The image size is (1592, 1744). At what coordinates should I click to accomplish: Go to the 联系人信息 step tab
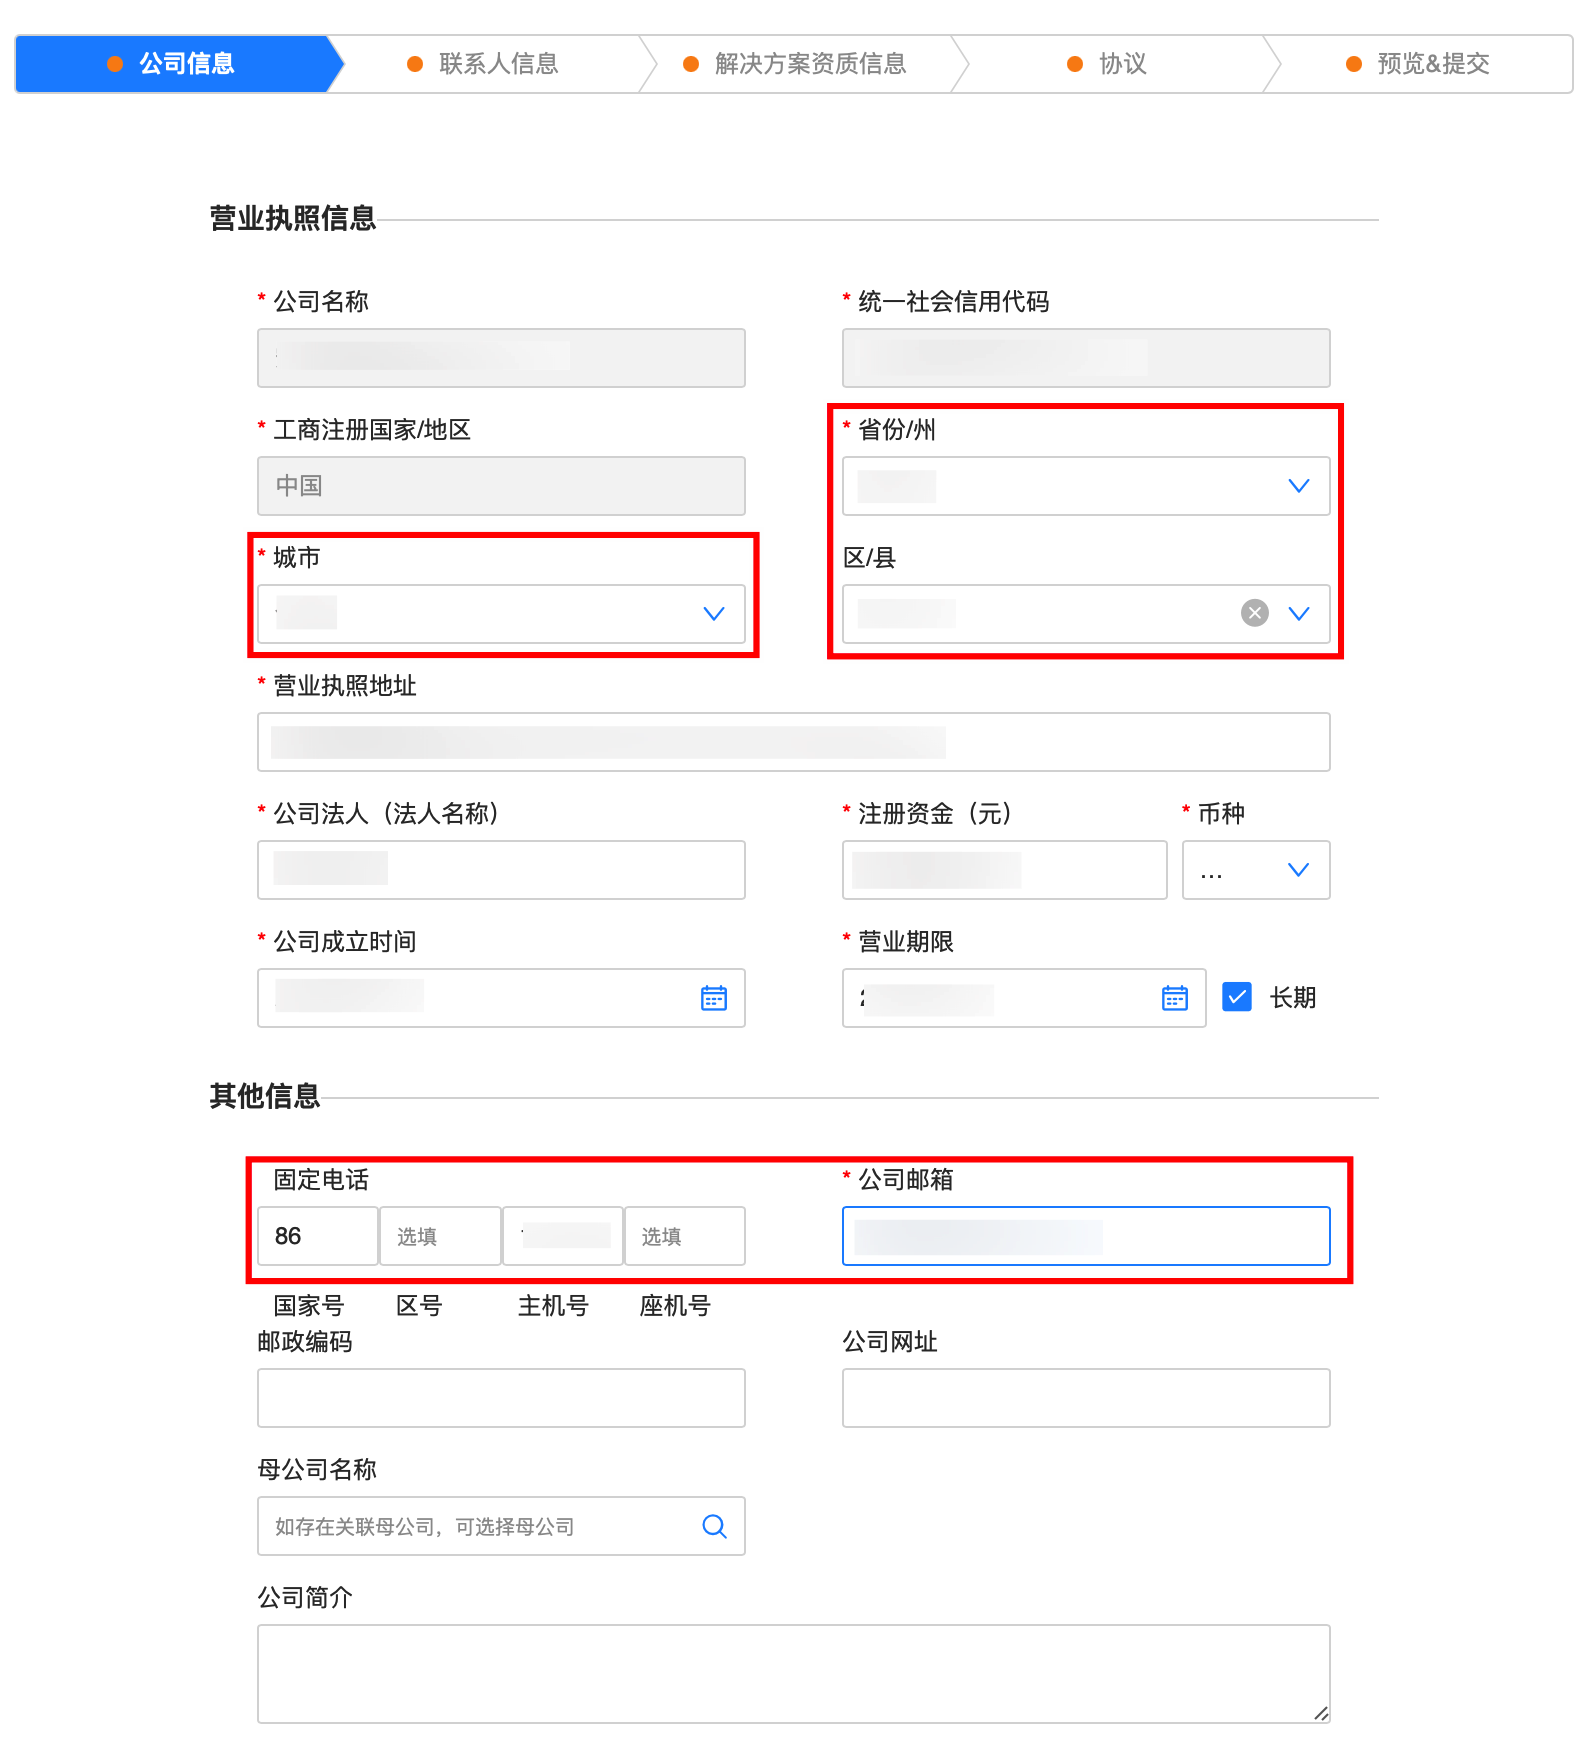(484, 64)
